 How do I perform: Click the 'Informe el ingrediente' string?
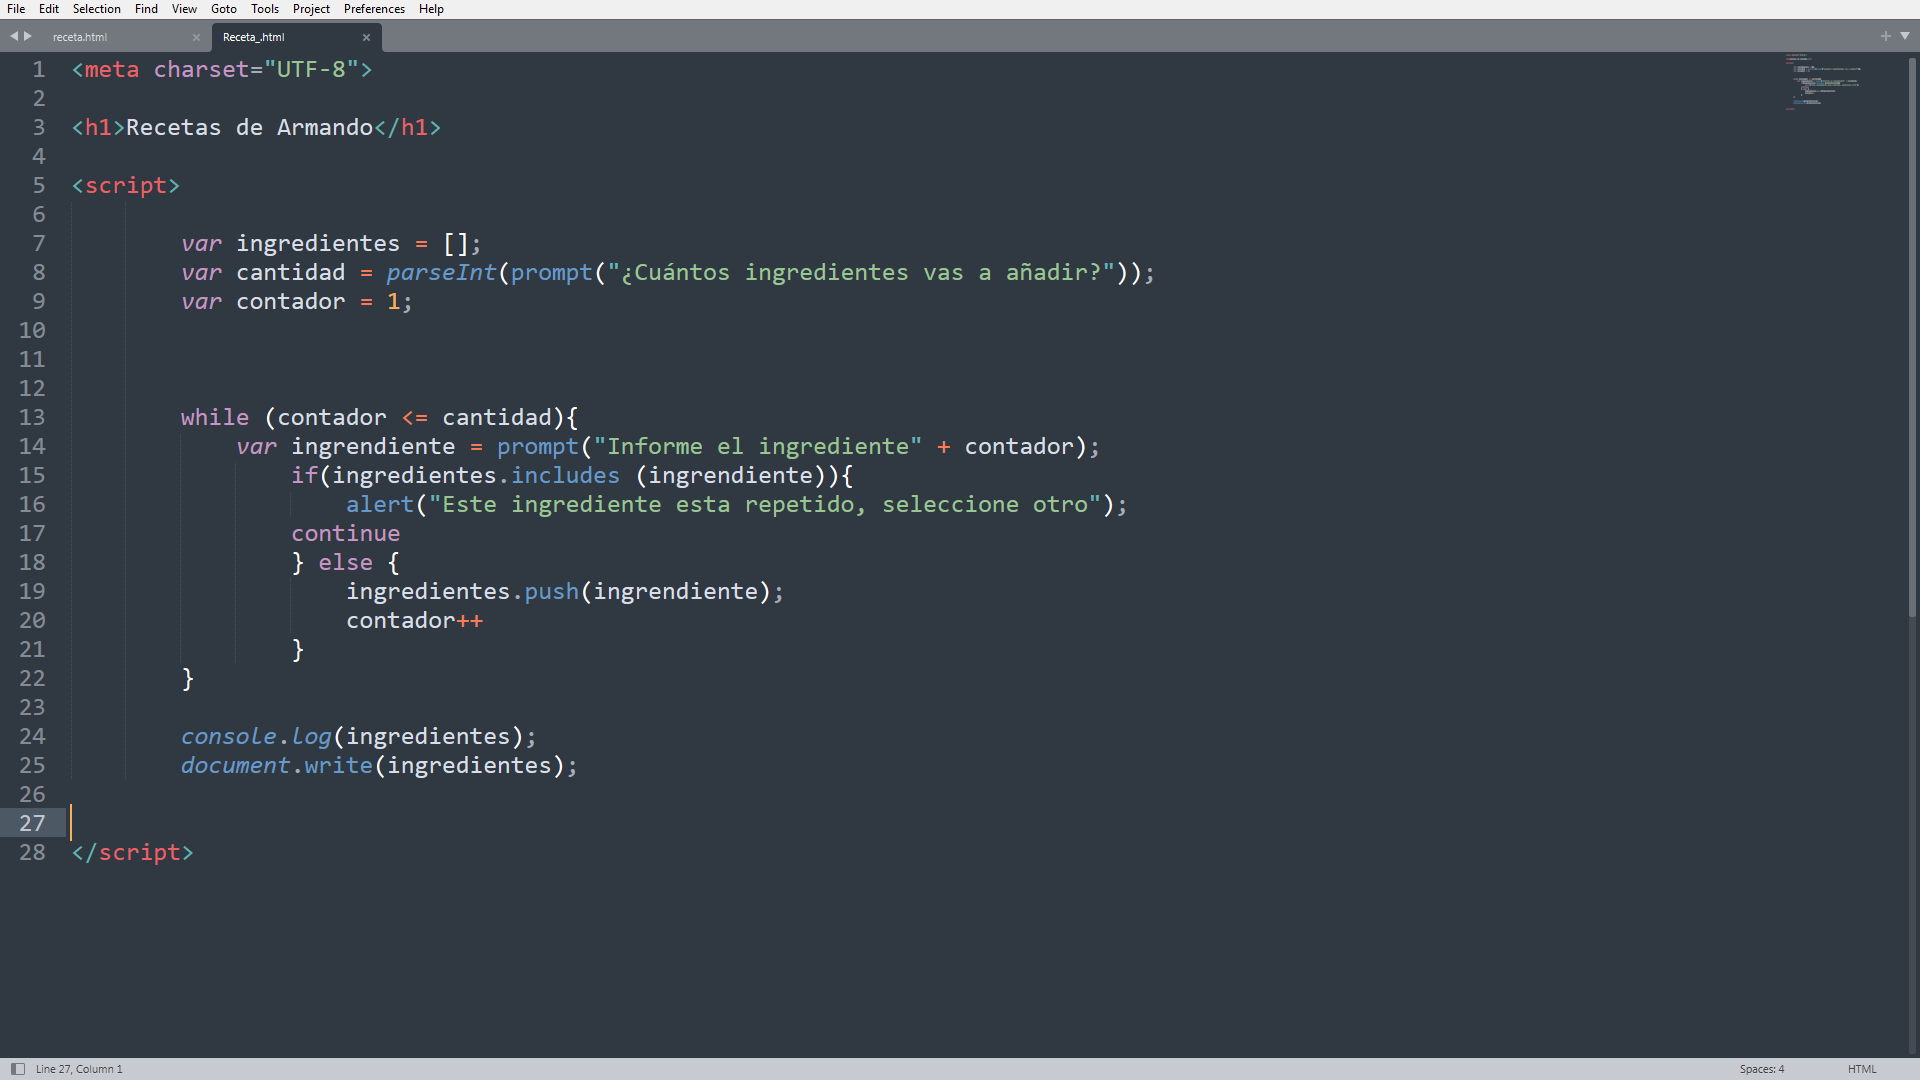(x=758, y=446)
